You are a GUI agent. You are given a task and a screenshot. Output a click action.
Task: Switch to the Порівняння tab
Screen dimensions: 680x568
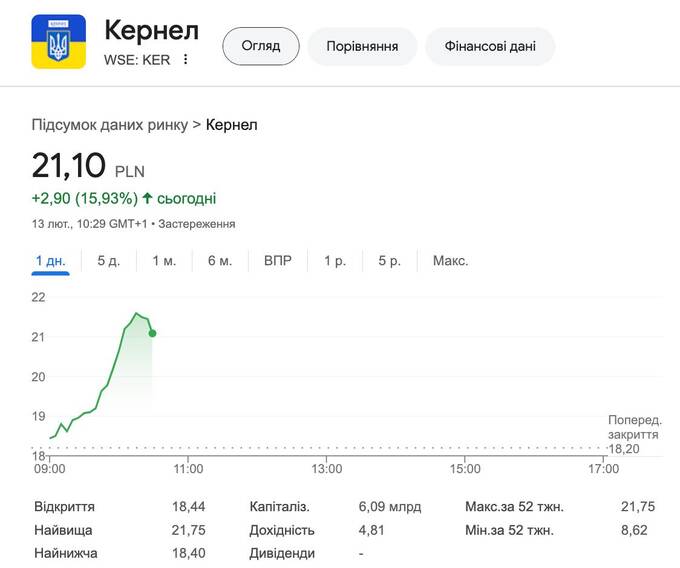click(x=361, y=46)
